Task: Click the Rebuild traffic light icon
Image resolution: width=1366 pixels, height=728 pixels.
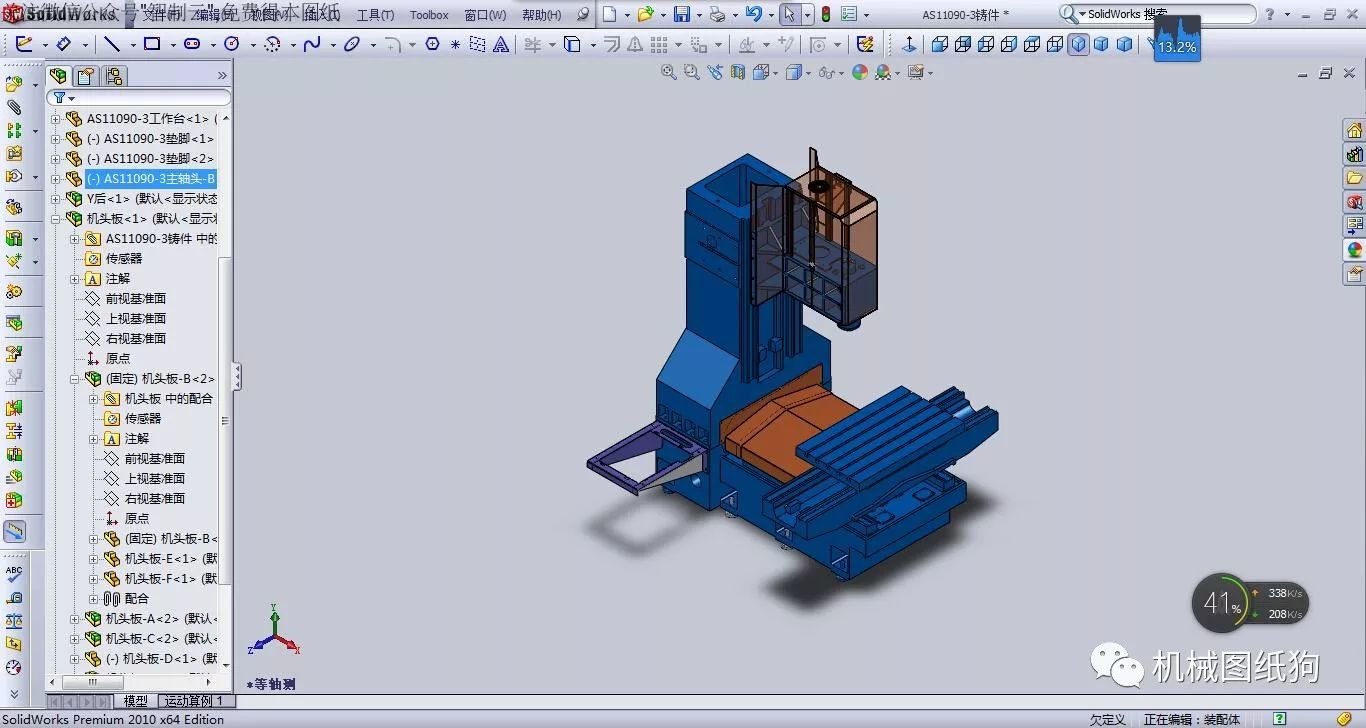Action: click(826, 14)
